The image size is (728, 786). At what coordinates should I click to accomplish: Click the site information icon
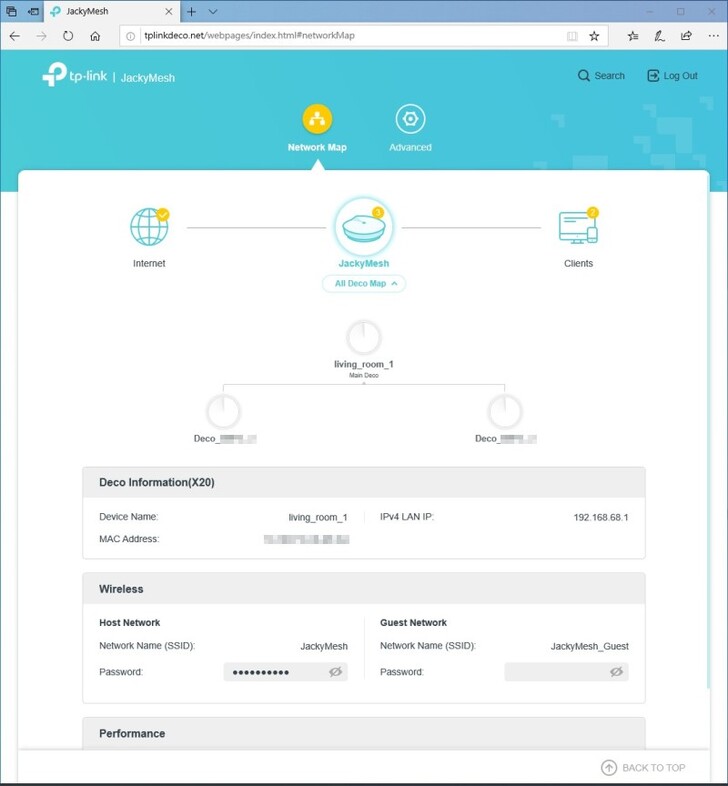coord(130,36)
